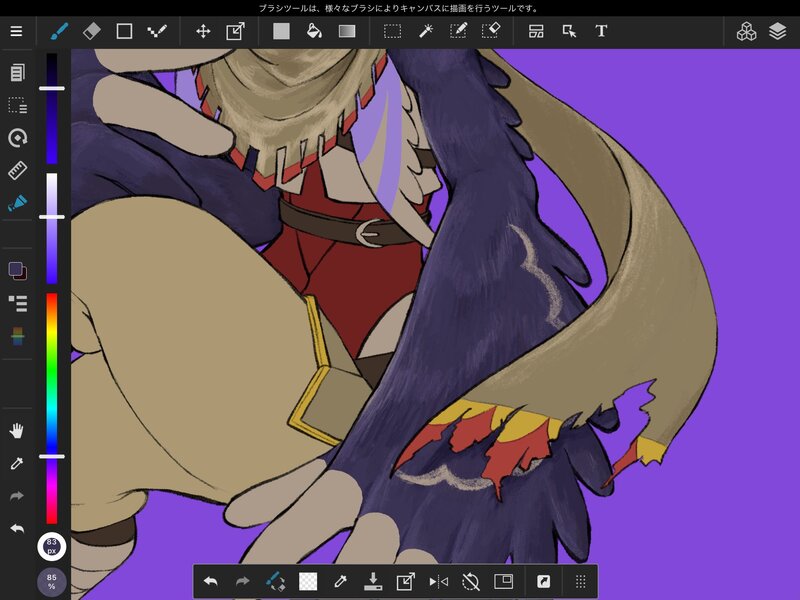This screenshot has height=600, width=800.
Task: Select the Panel Divide tool
Action: tap(536, 31)
